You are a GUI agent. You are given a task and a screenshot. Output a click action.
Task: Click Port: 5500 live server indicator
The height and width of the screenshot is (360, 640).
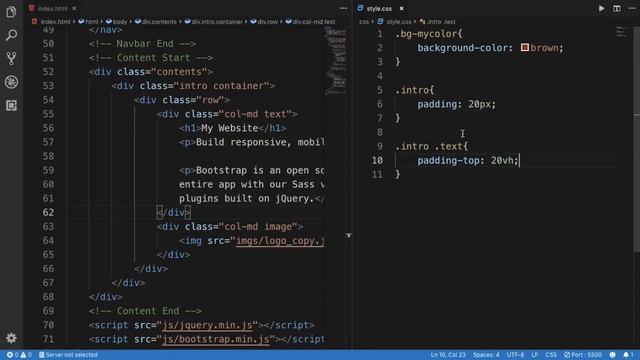click(x=582, y=355)
